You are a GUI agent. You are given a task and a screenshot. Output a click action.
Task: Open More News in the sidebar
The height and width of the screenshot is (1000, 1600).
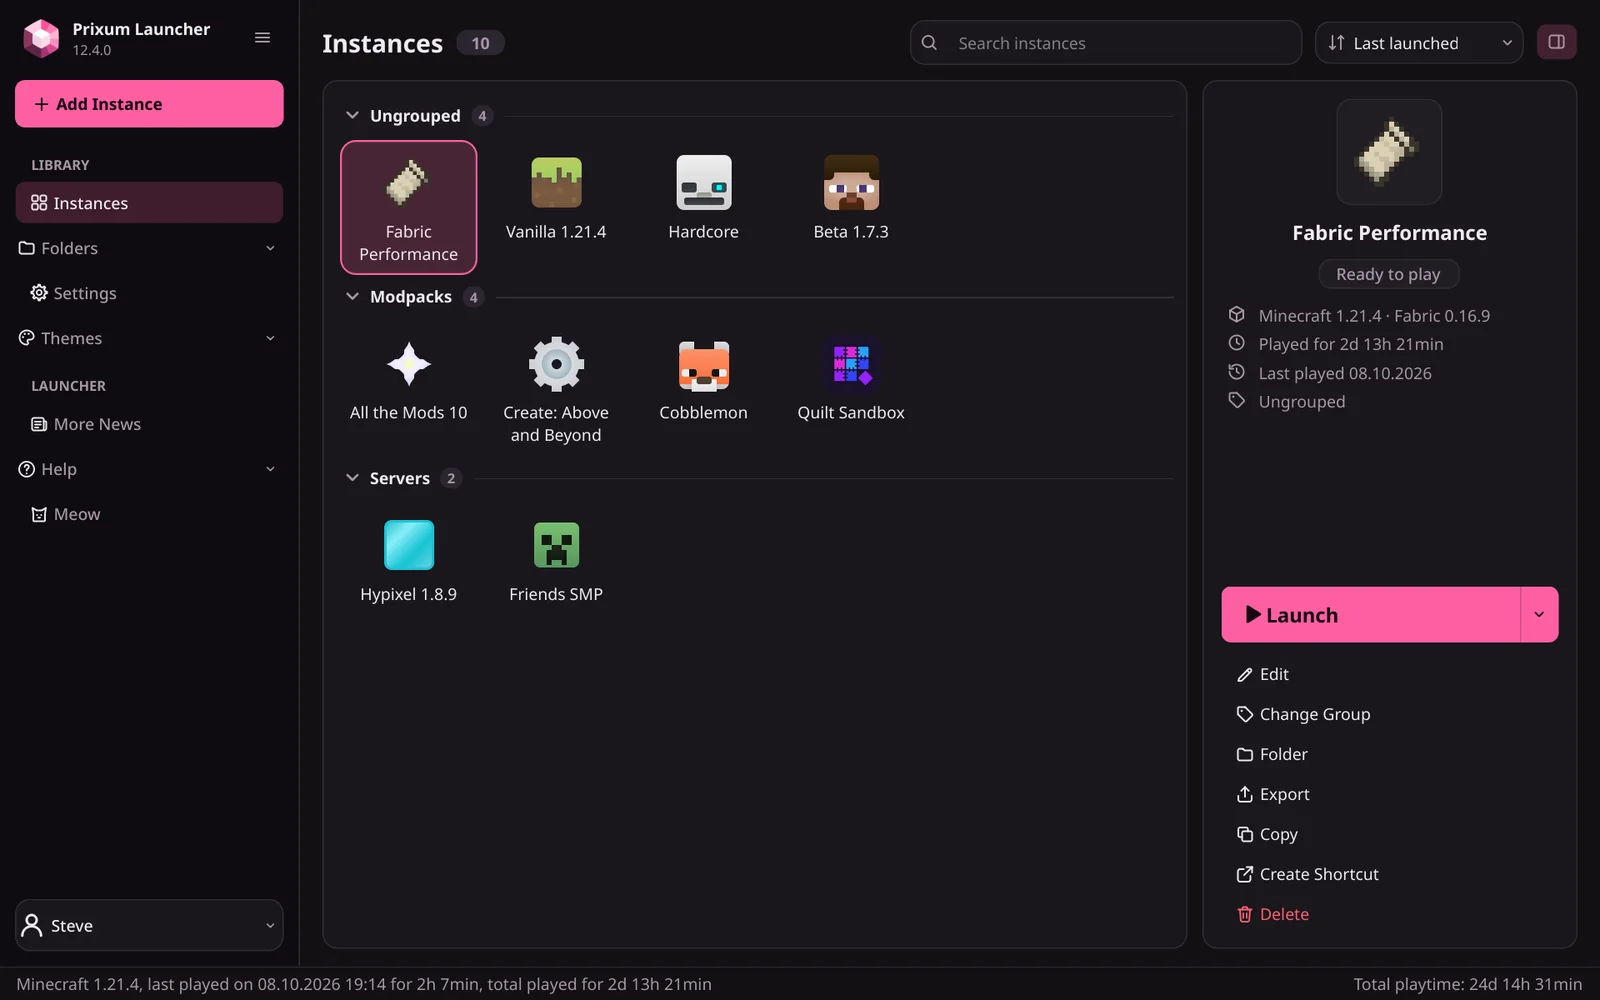(x=149, y=424)
